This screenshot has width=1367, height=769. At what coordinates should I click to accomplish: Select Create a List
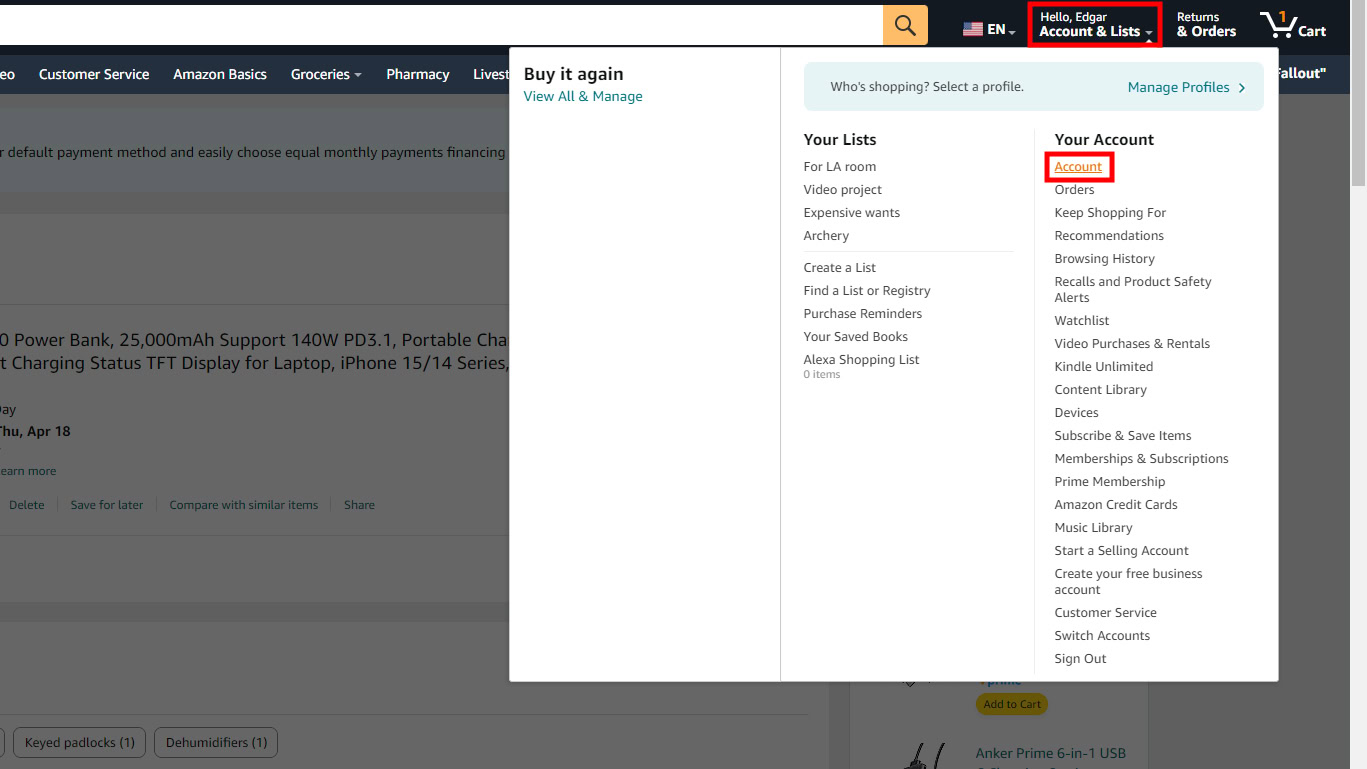pyautogui.click(x=839, y=268)
